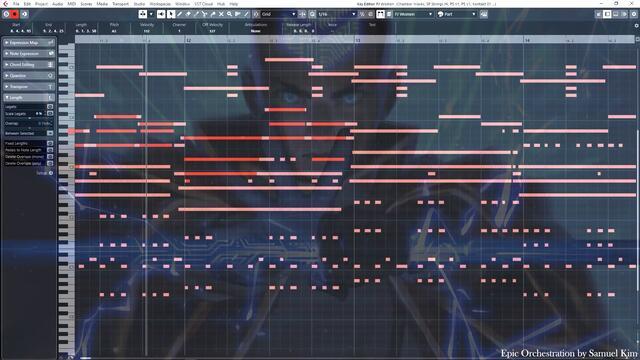Toggle Between Selected option

click(50, 133)
